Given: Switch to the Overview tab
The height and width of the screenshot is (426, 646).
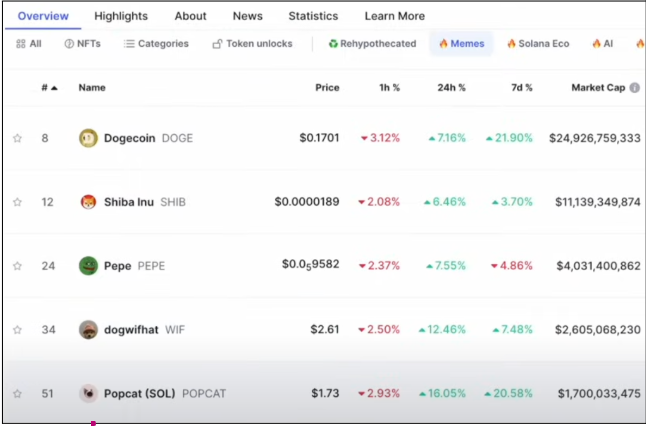Looking at the screenshot, I should 43,16.
